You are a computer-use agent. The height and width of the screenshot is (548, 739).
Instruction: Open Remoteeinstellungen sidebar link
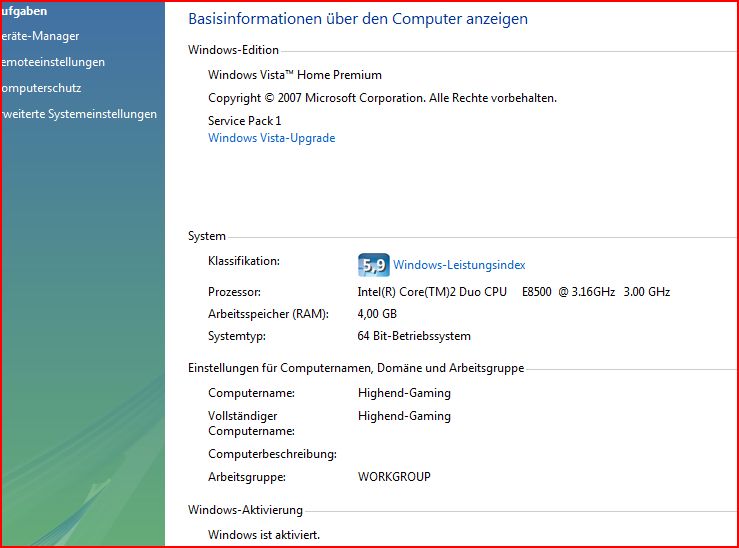pos(53,62)
